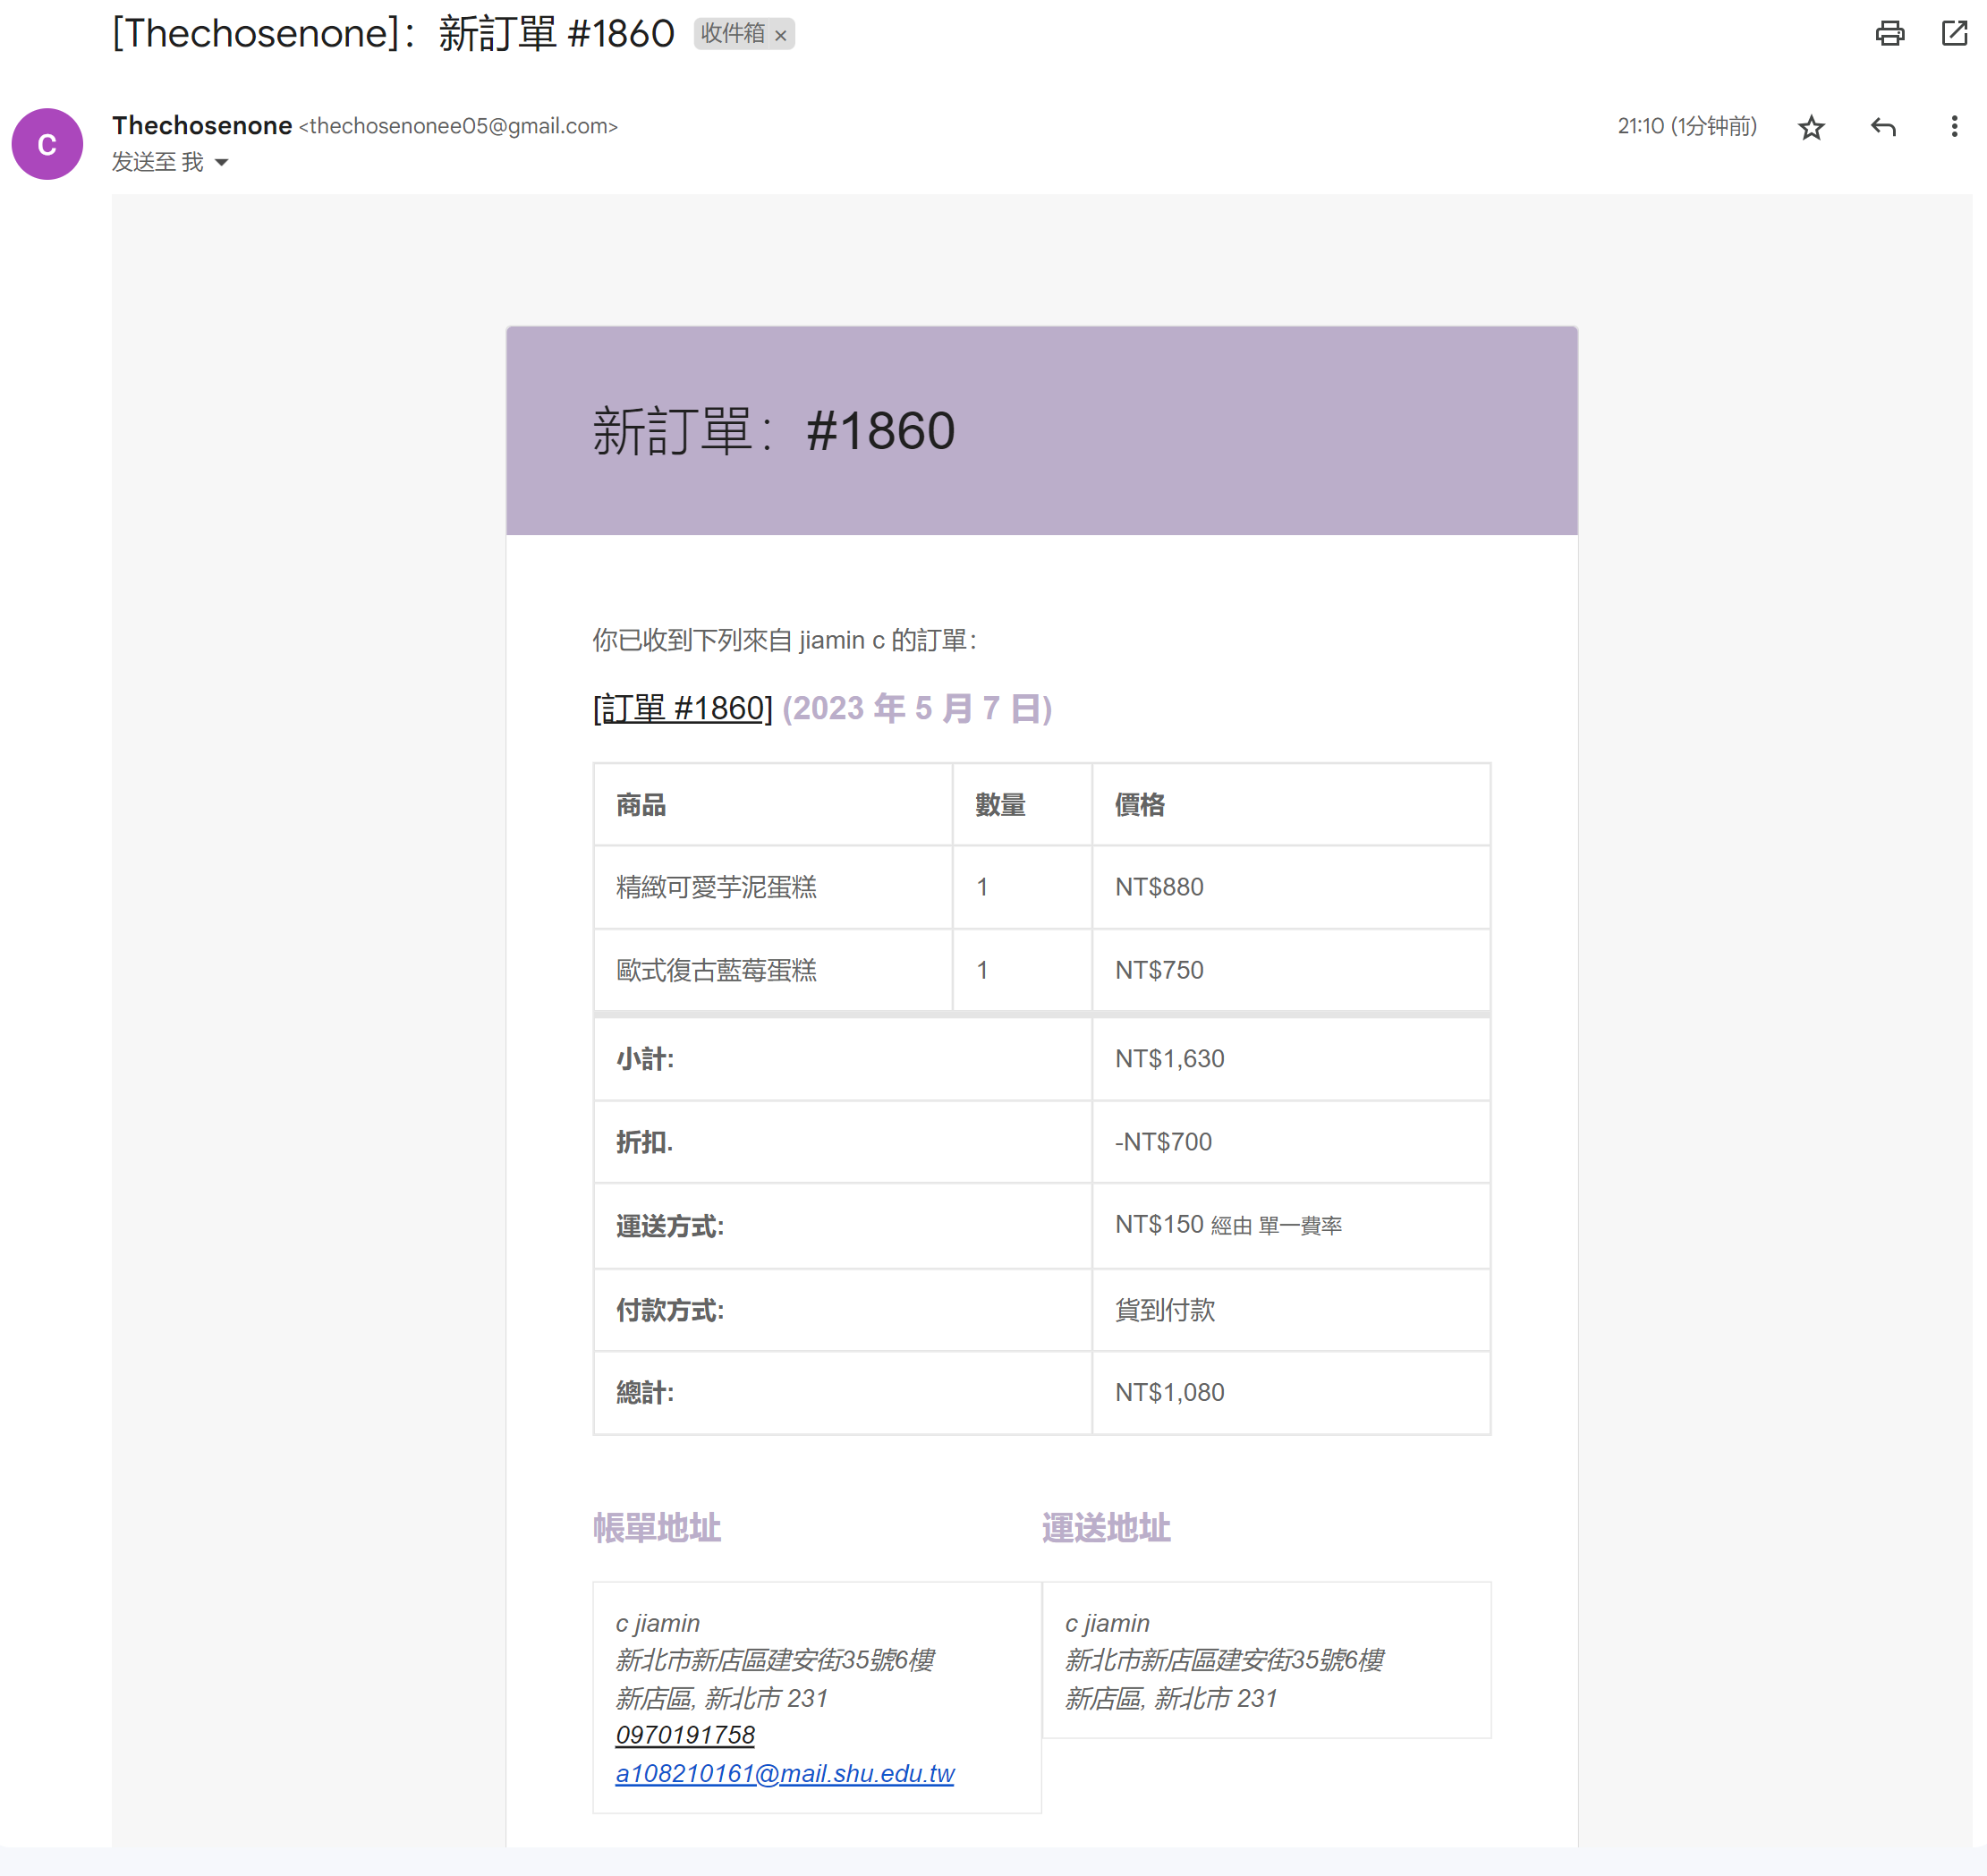Screen dimensions: 1987x1876
Task: Click the phone number 0970191758
Action: [685, 1735]
